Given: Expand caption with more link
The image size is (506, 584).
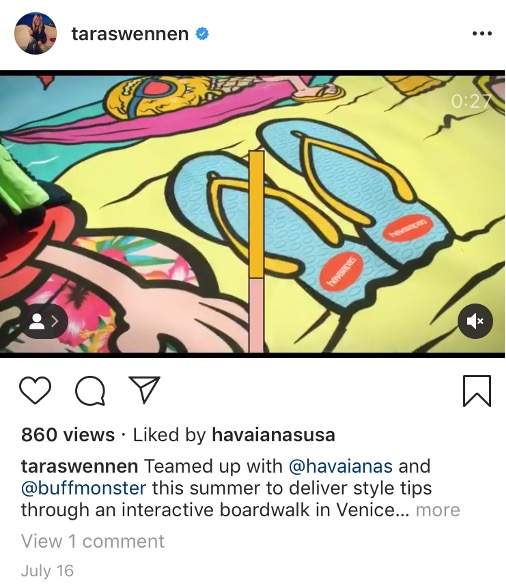Looking at the screenshot, I should [x=438, y=510].
